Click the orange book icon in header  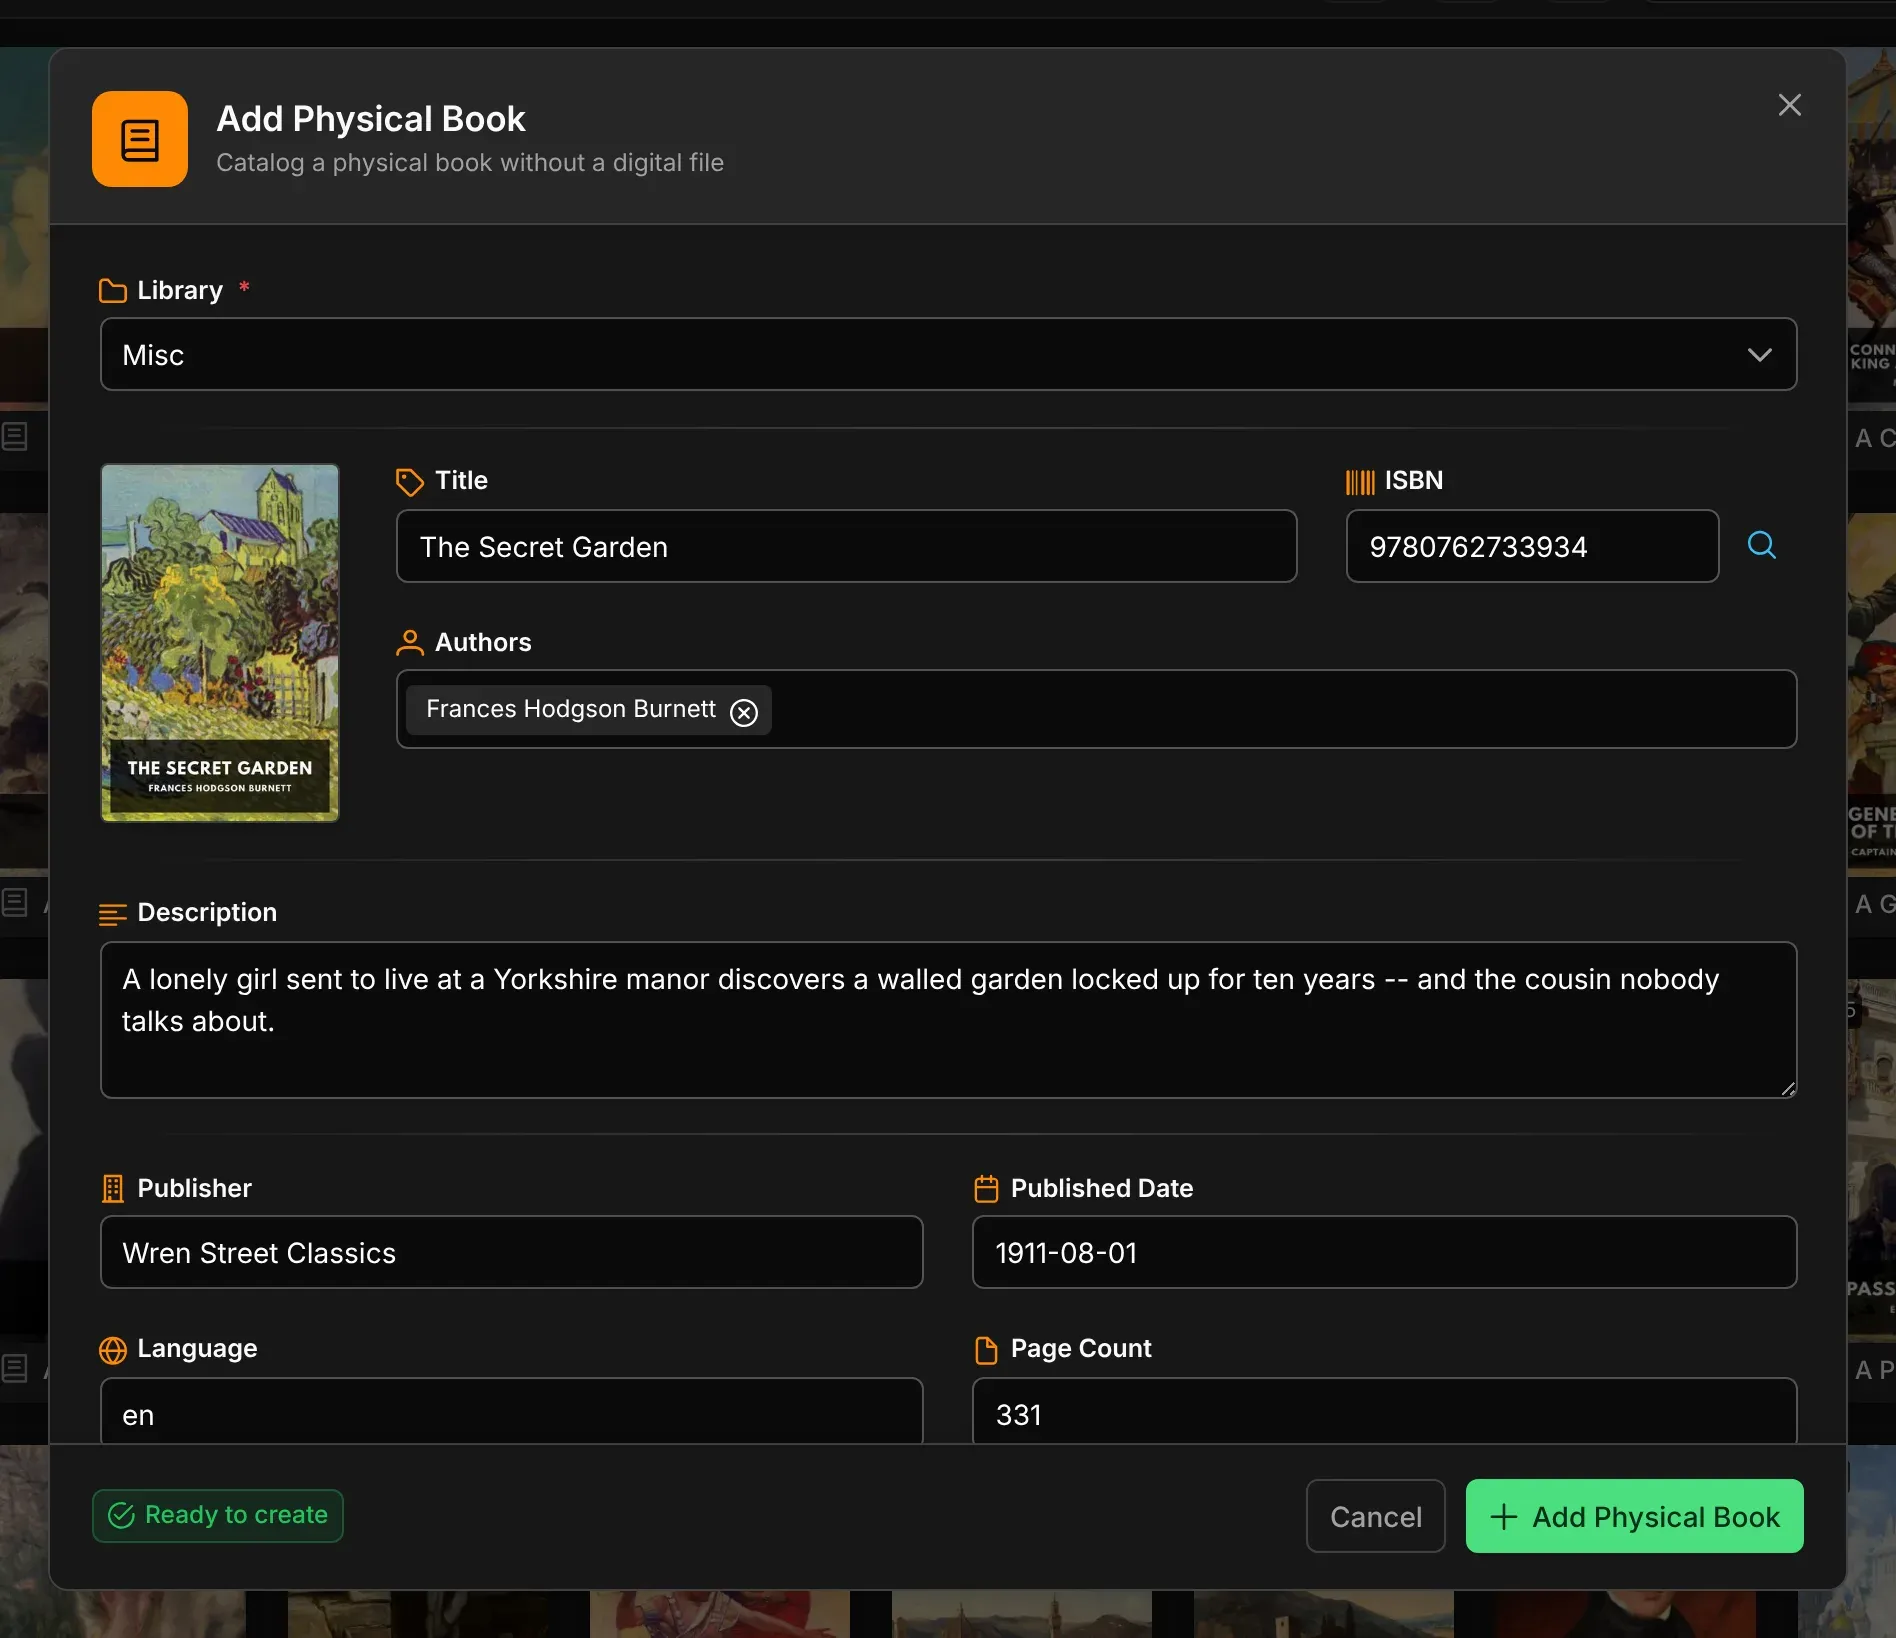point(140,139)
